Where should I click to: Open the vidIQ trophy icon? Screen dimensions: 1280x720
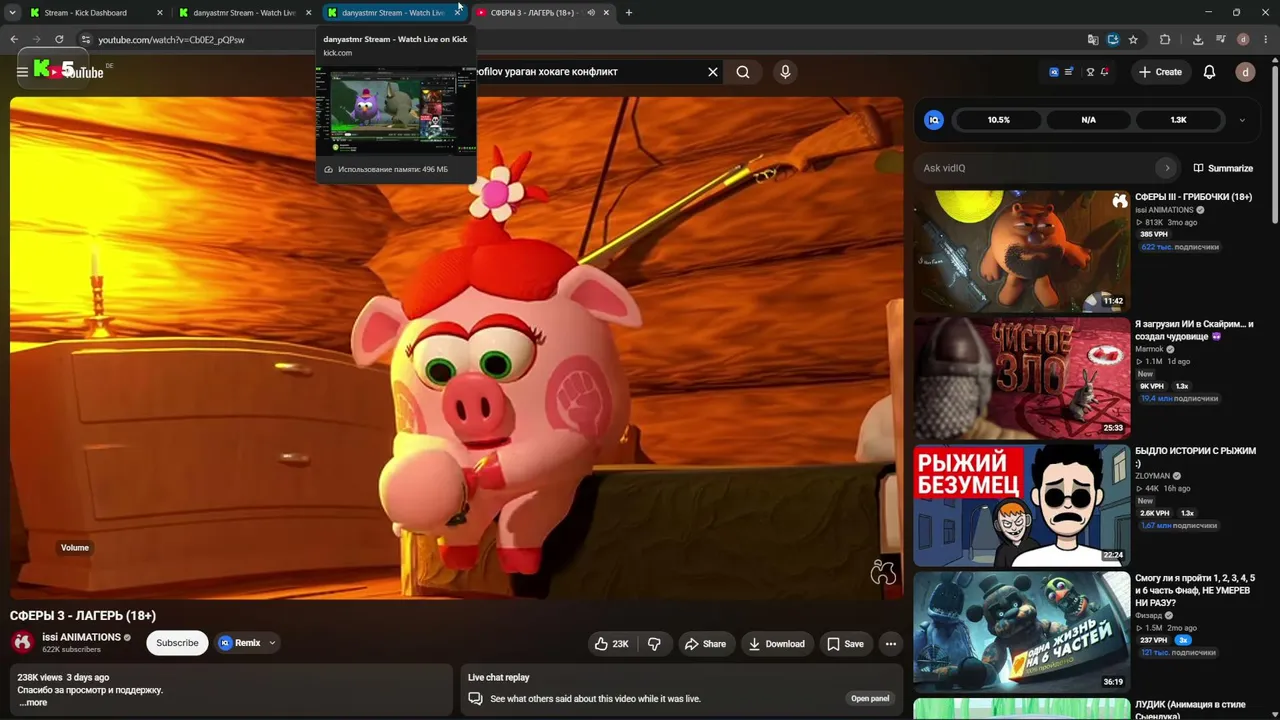[1090, 72]
